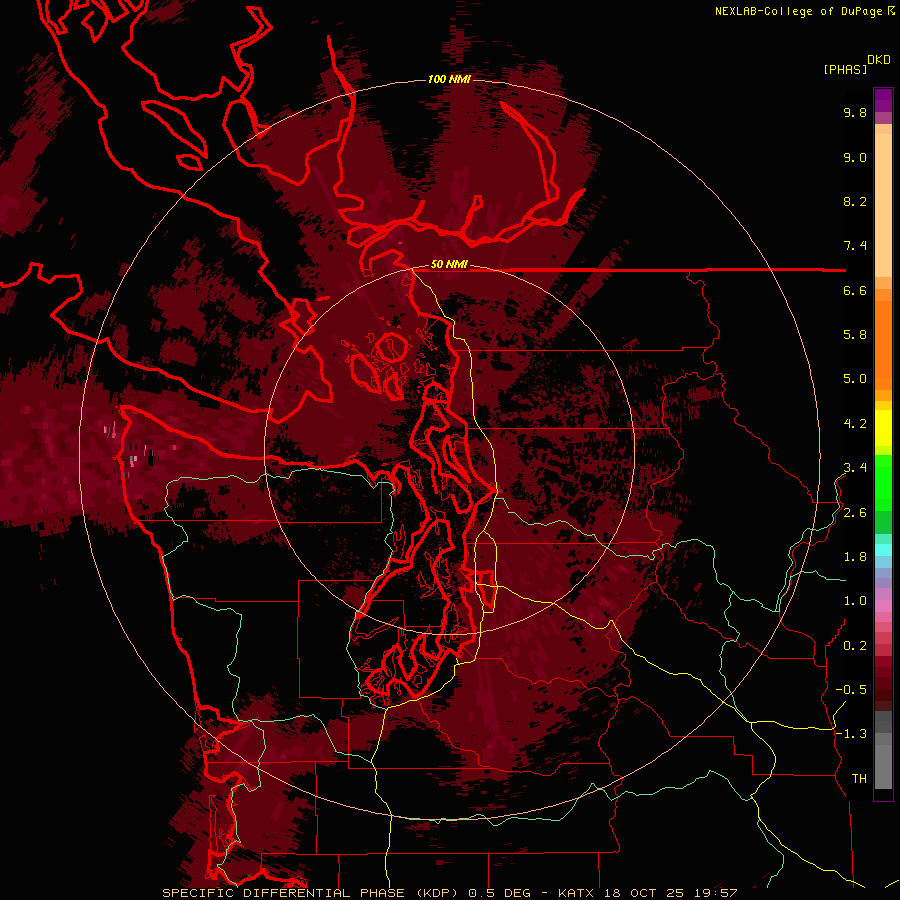Click the pink band of the color bar
The width and height of the screenshot is (900, 900).
pos(883,606)
